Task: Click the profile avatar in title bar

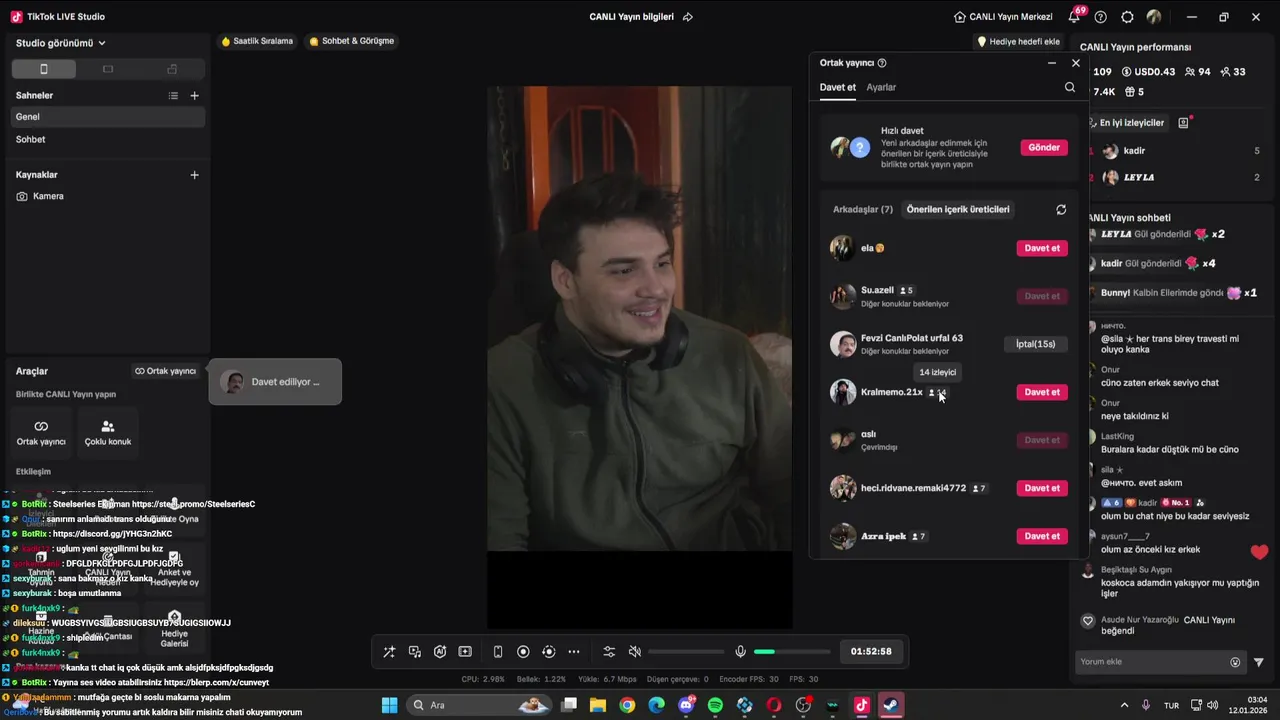Action: tap(1154, 17)
